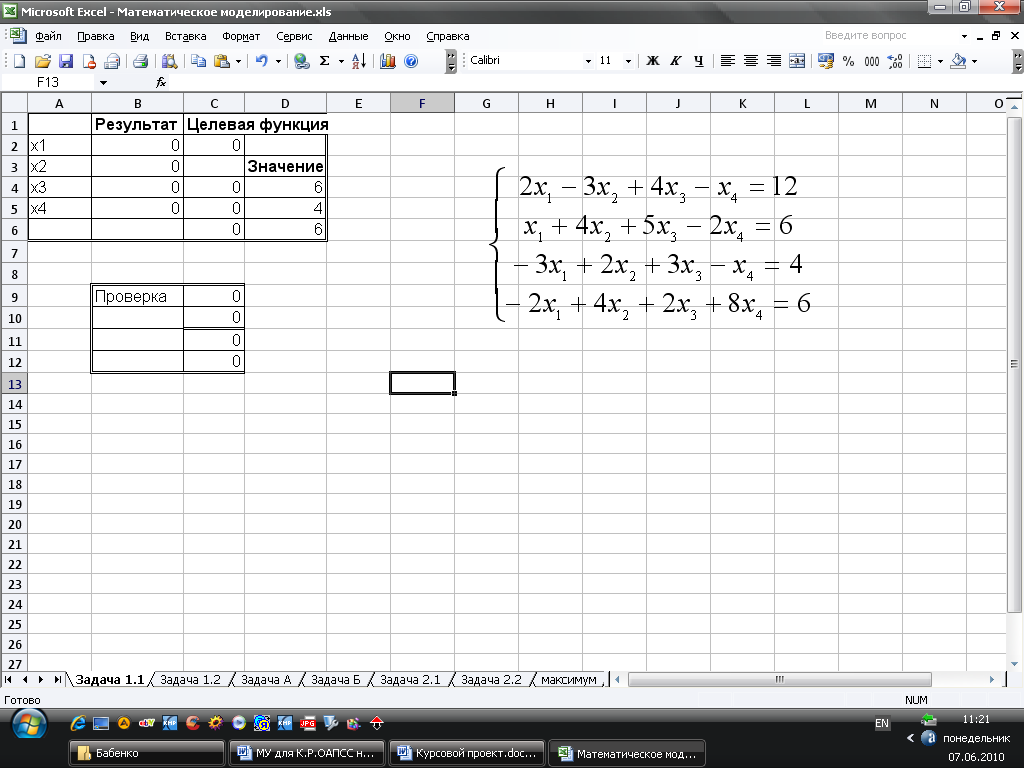The width and height of the screenshot is (1024, 768).
Task: Open Excel Help with the question mark icon
Action: pos(411,61)
